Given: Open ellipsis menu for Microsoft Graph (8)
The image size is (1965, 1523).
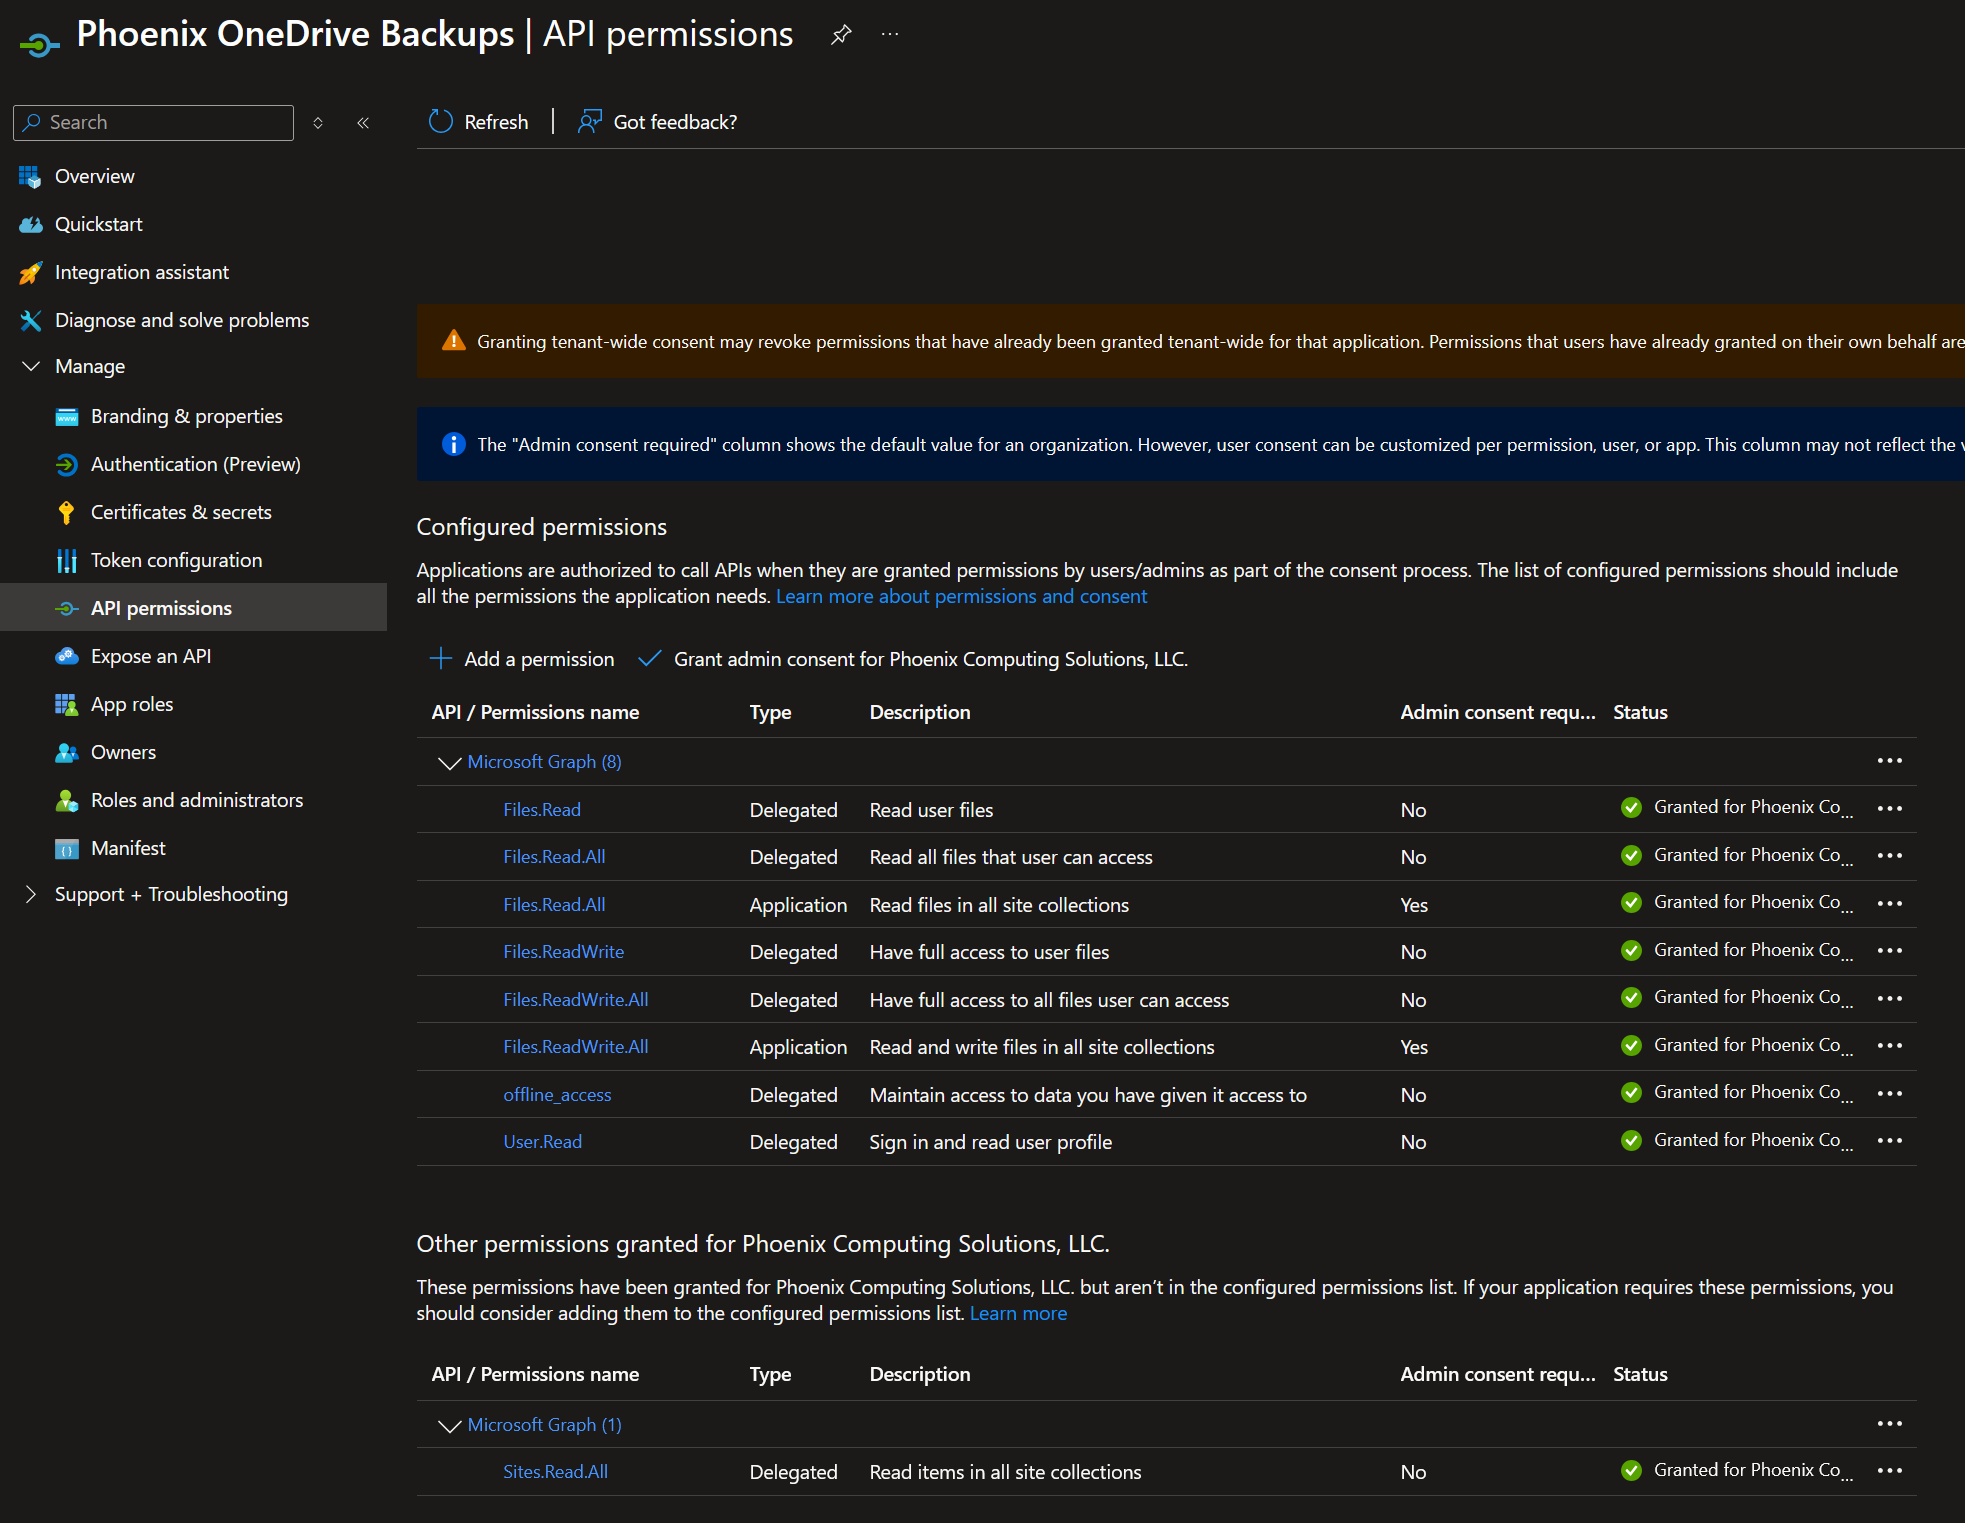Looking at the screenshot, I should tap(1889, 761).
